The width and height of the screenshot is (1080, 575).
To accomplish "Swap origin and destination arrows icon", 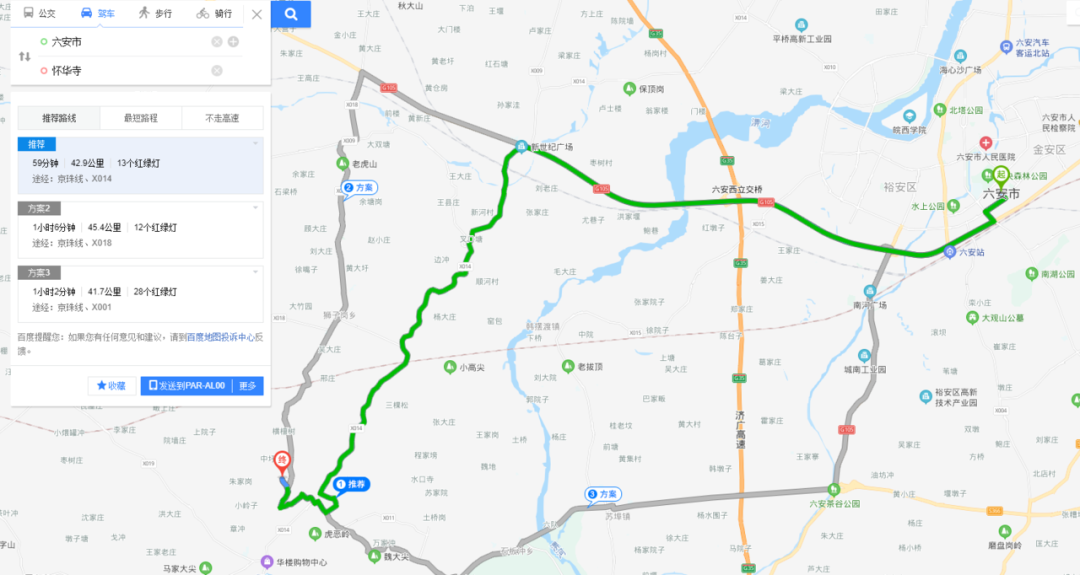I will coord(25,56).
